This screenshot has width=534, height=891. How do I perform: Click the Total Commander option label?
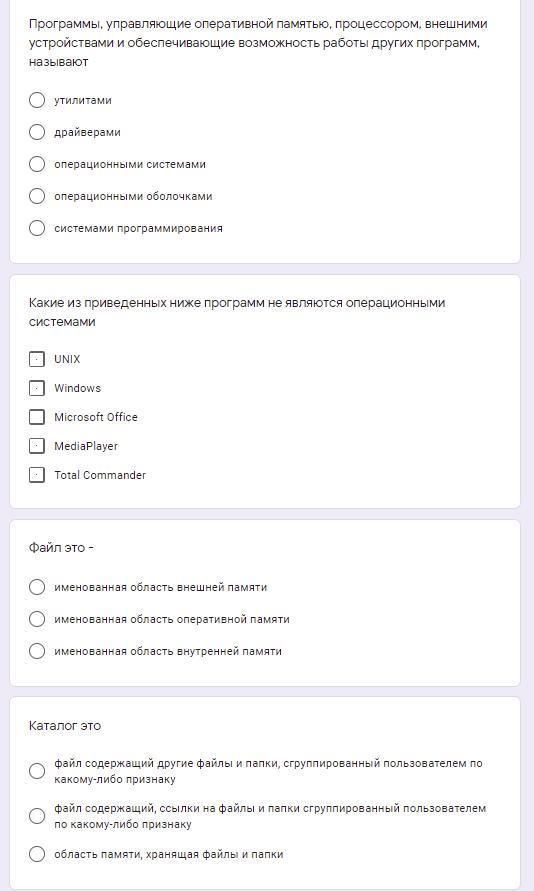pyautogui.click(x=100, y=475)
